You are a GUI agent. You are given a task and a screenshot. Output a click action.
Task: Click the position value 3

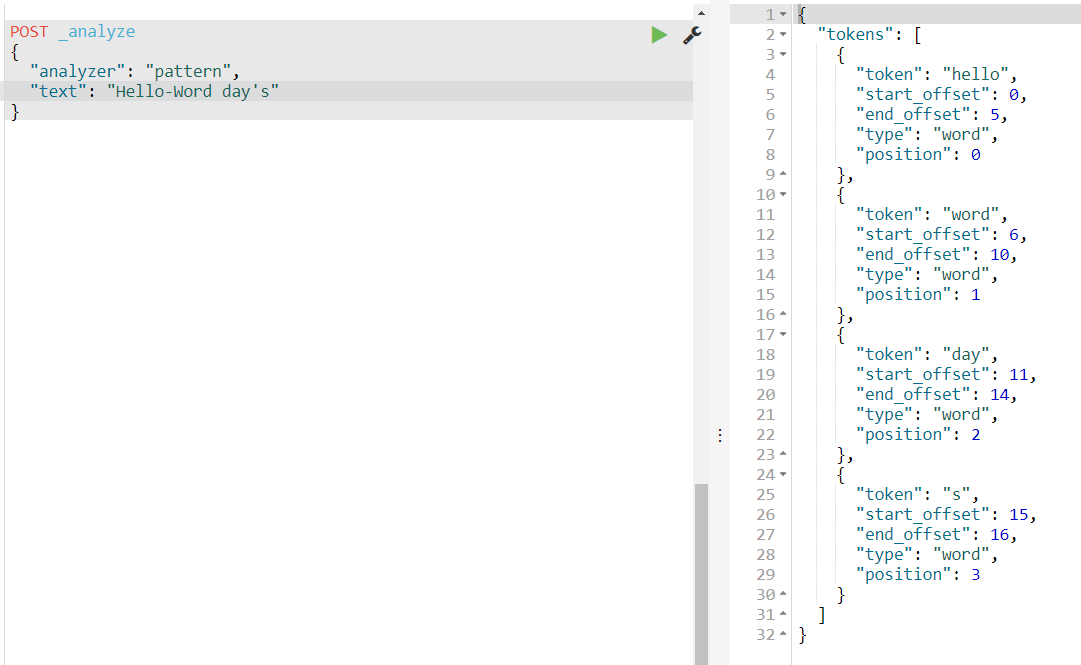pos(976,574)
